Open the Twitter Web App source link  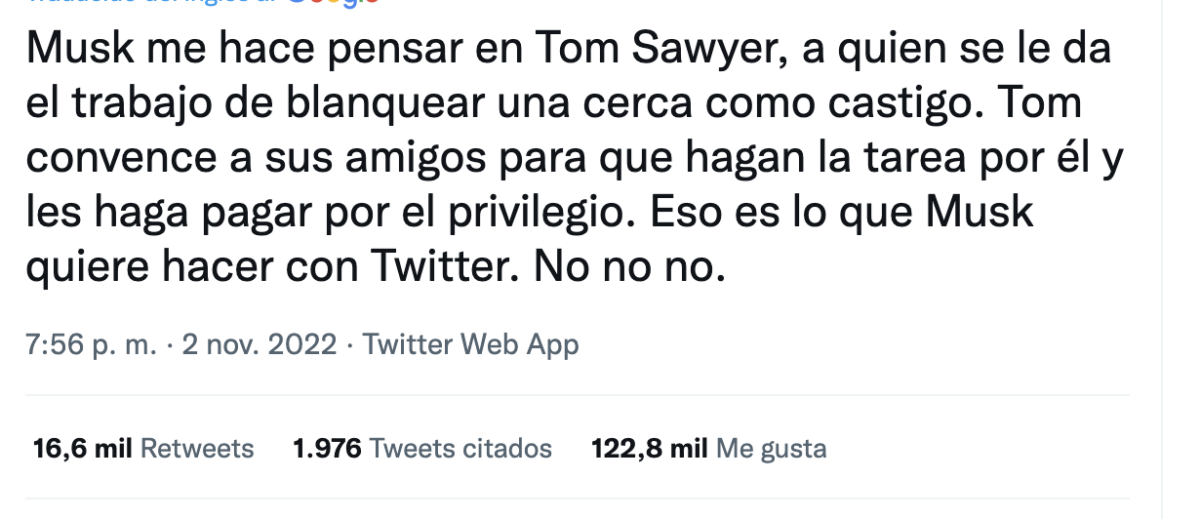470,346
